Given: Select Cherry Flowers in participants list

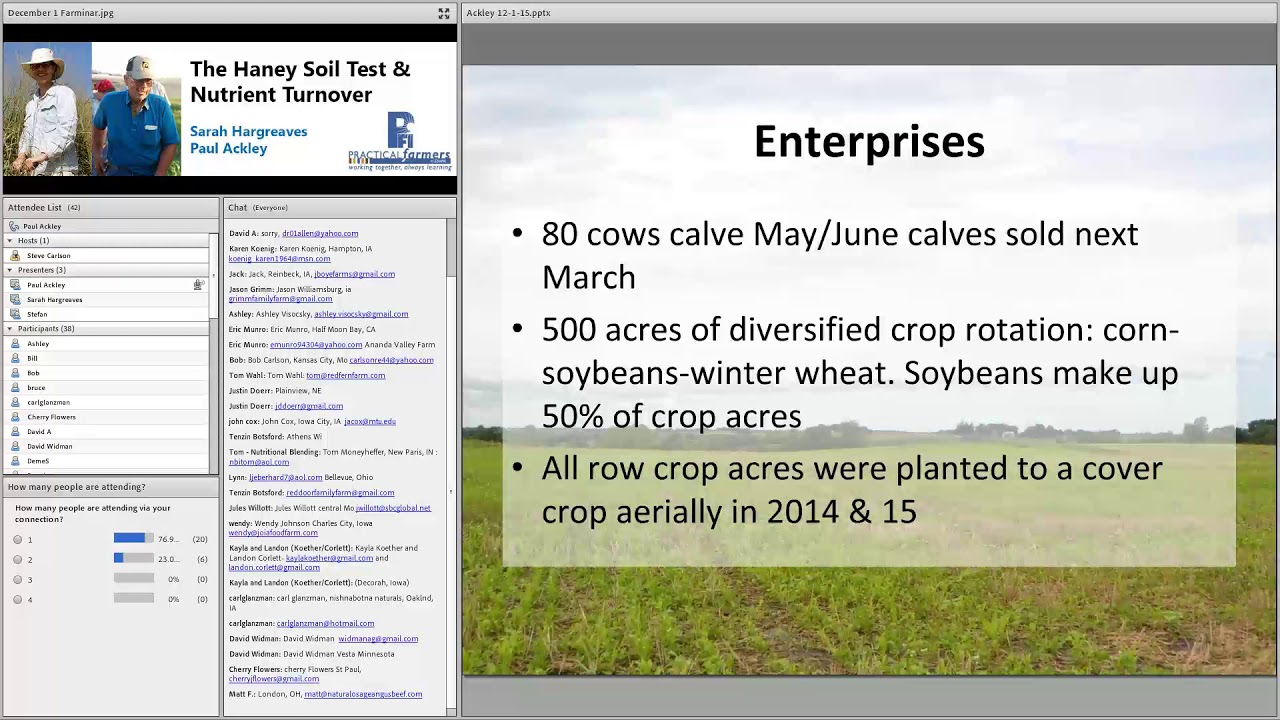Looking at the screenshot, I should point(107,417).
